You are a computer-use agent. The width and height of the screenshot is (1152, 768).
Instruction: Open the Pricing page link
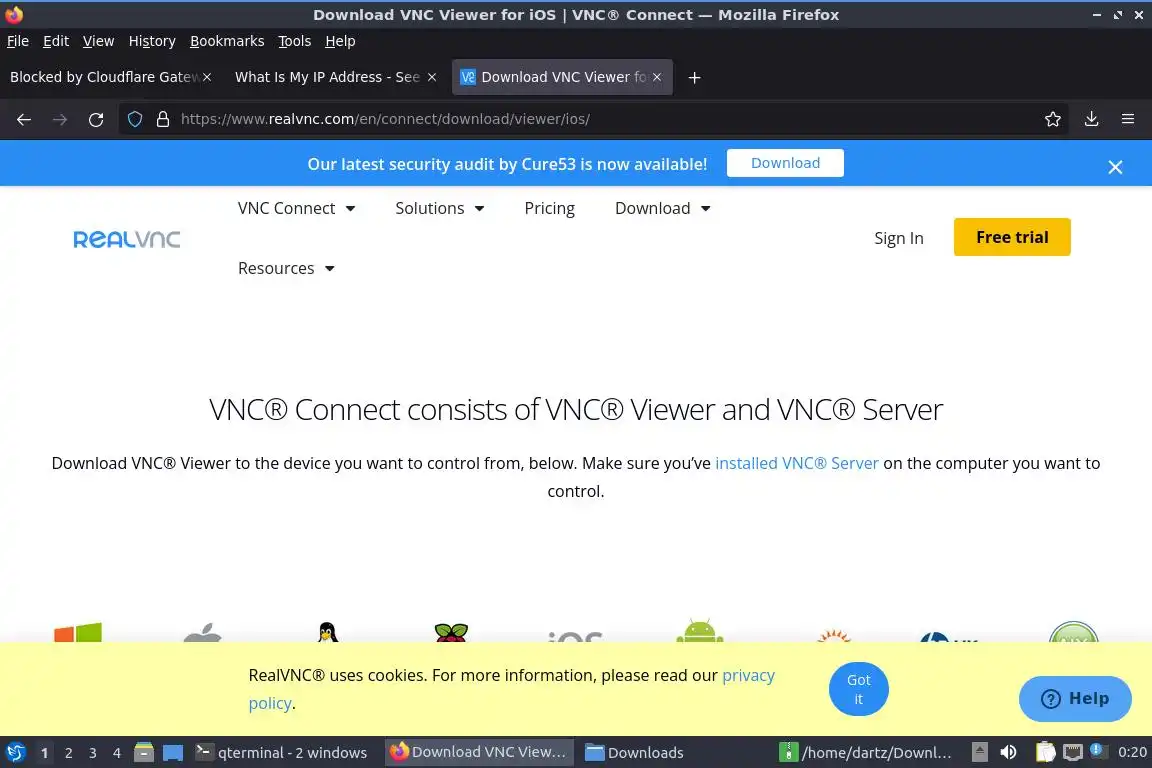pos(550,209)
